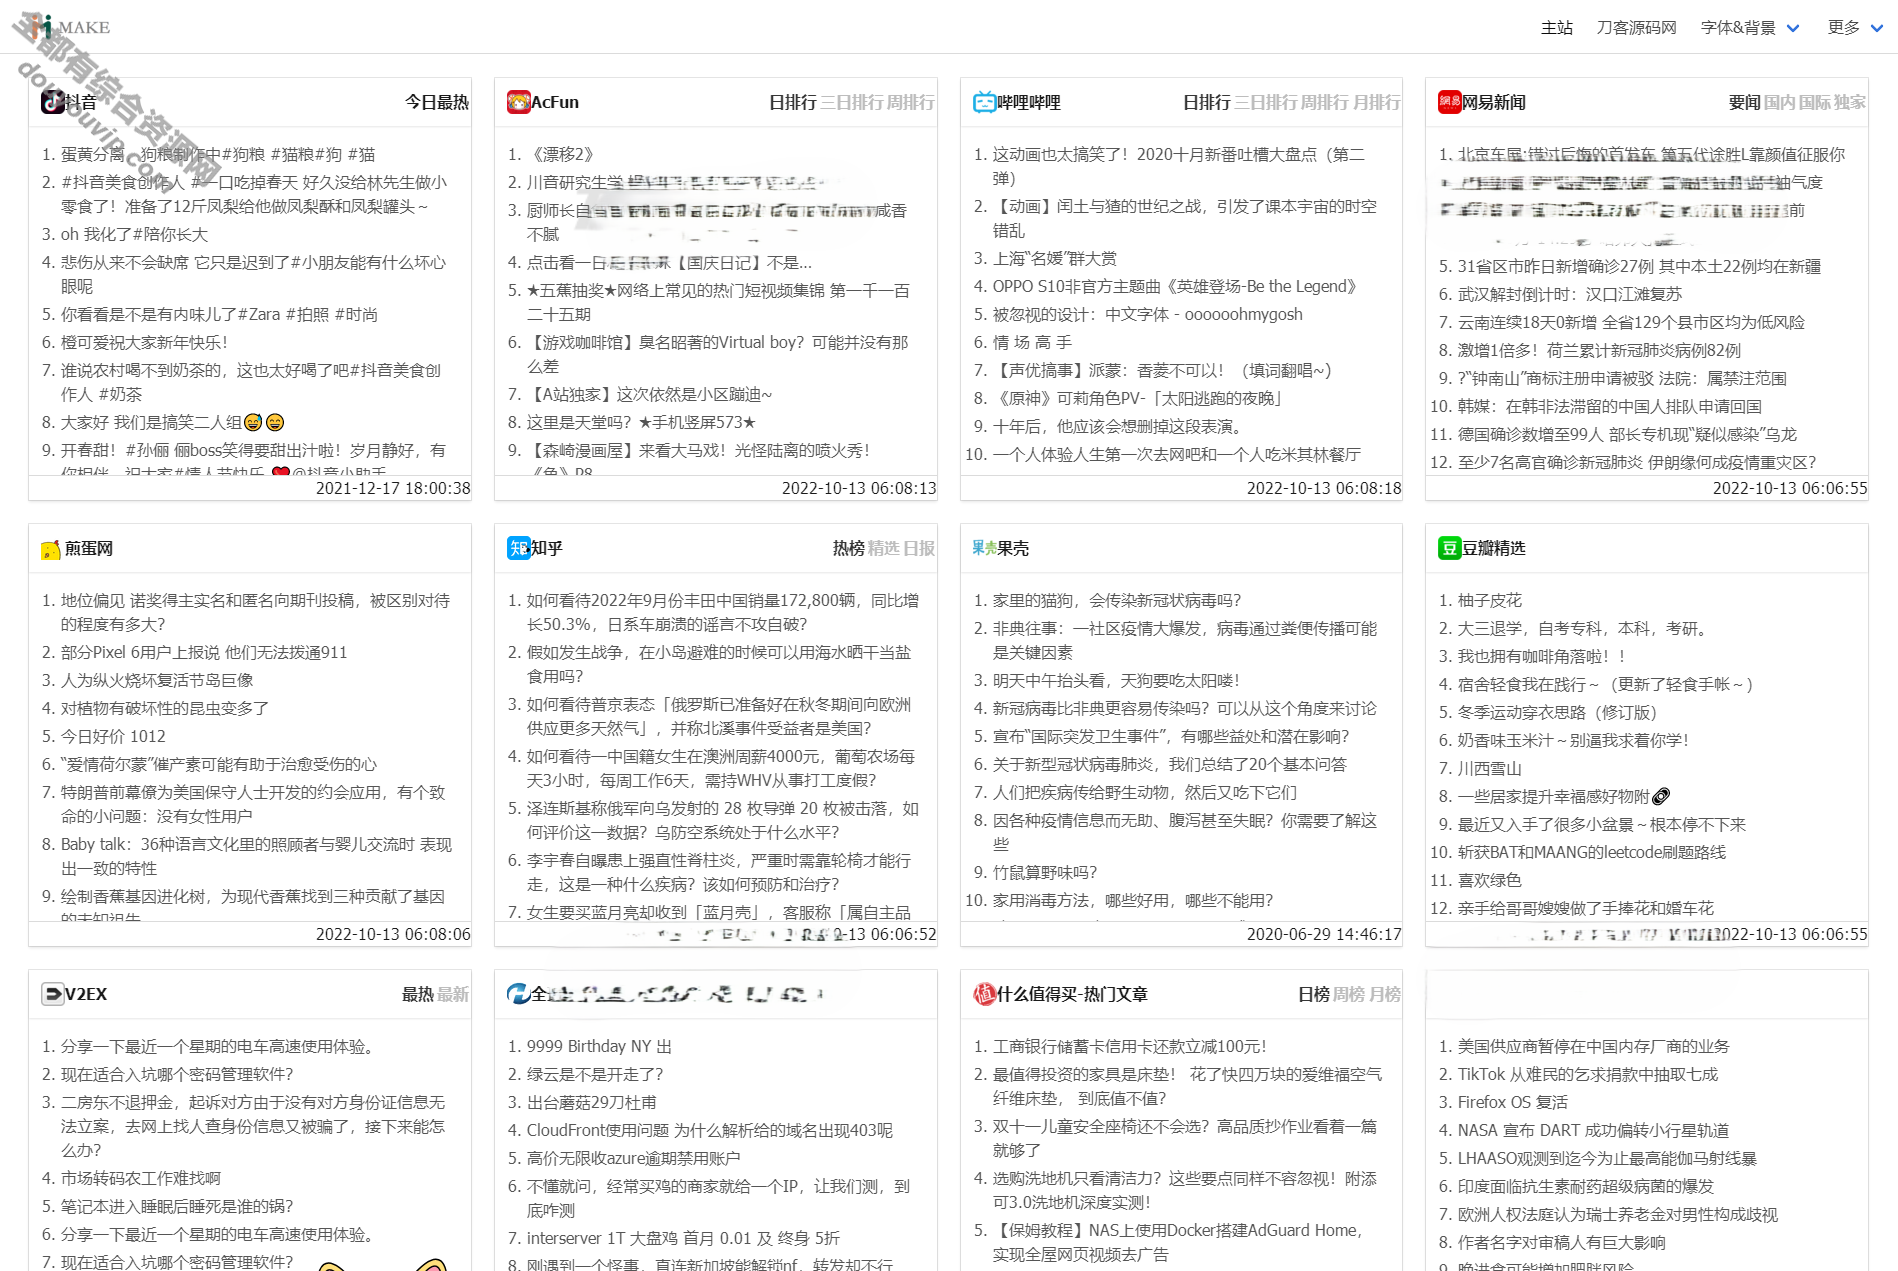Open V2EX item "笔记本进入睡眠后睡死是谁的锅?"

(x=177, y=1206)
